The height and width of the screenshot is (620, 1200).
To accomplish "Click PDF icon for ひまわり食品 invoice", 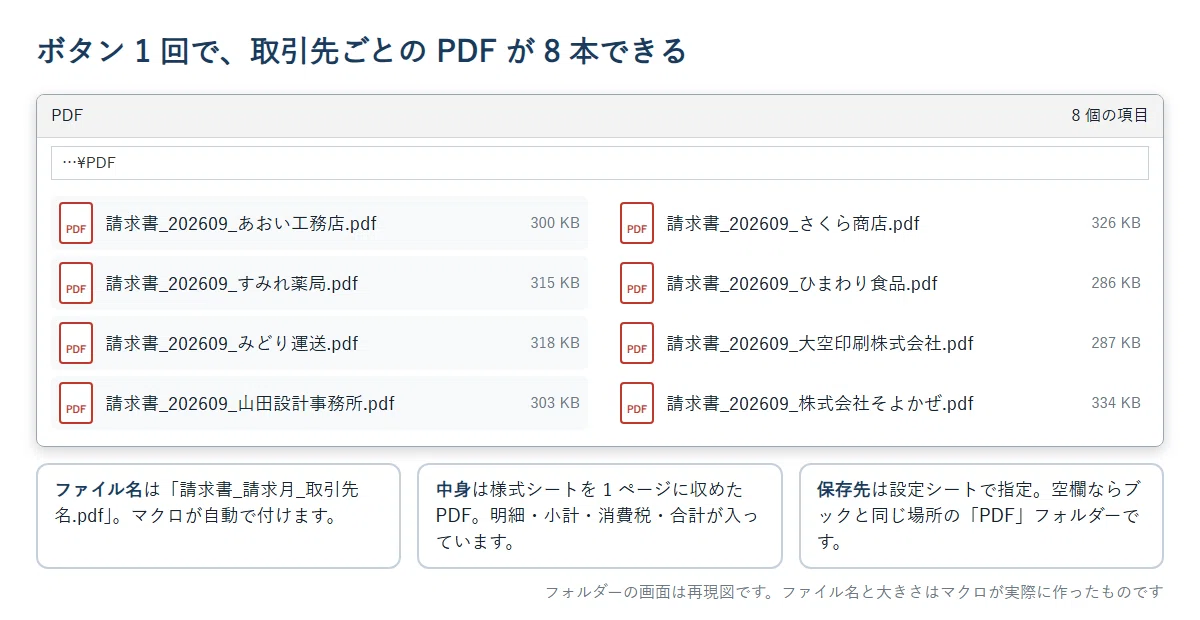I will (x=637, y=283).
